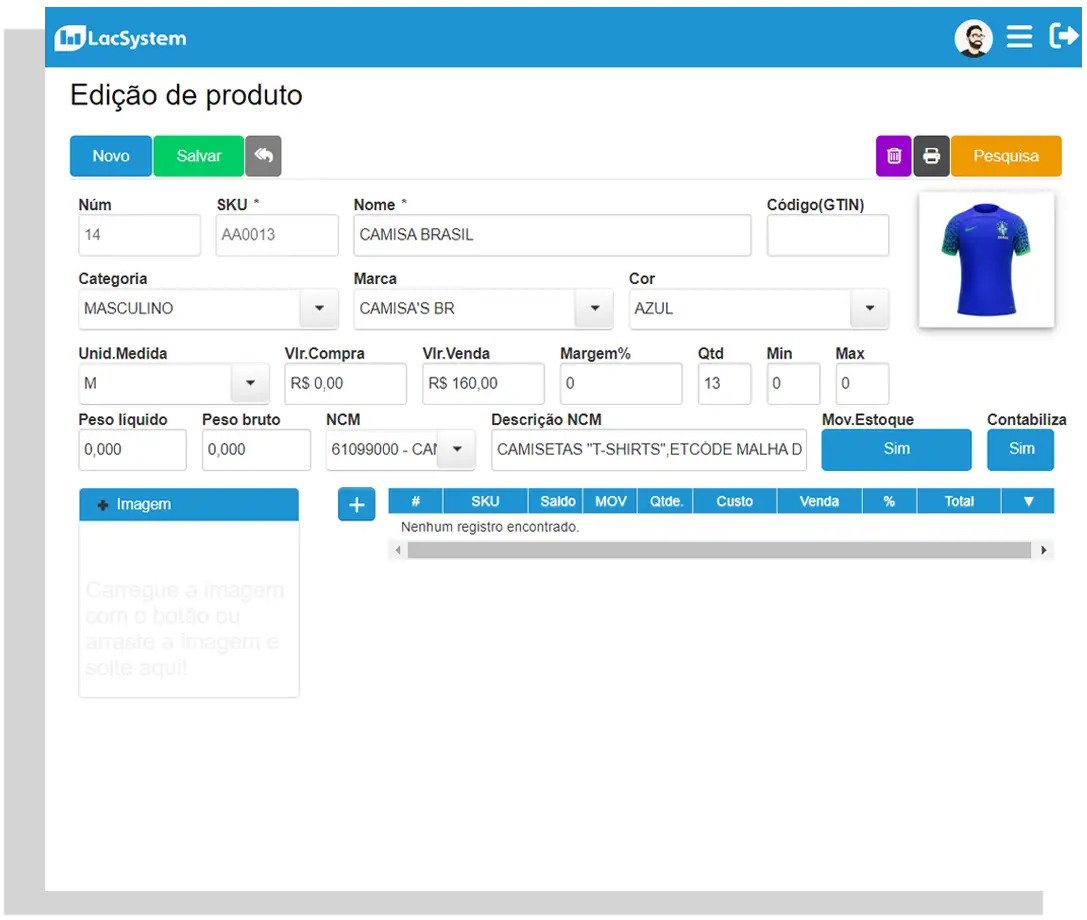Image resolution: width=1087 pixels, height=920 pixels.
Task: Click the table horizontal scrollbar
Action: [x=718, y=550]
